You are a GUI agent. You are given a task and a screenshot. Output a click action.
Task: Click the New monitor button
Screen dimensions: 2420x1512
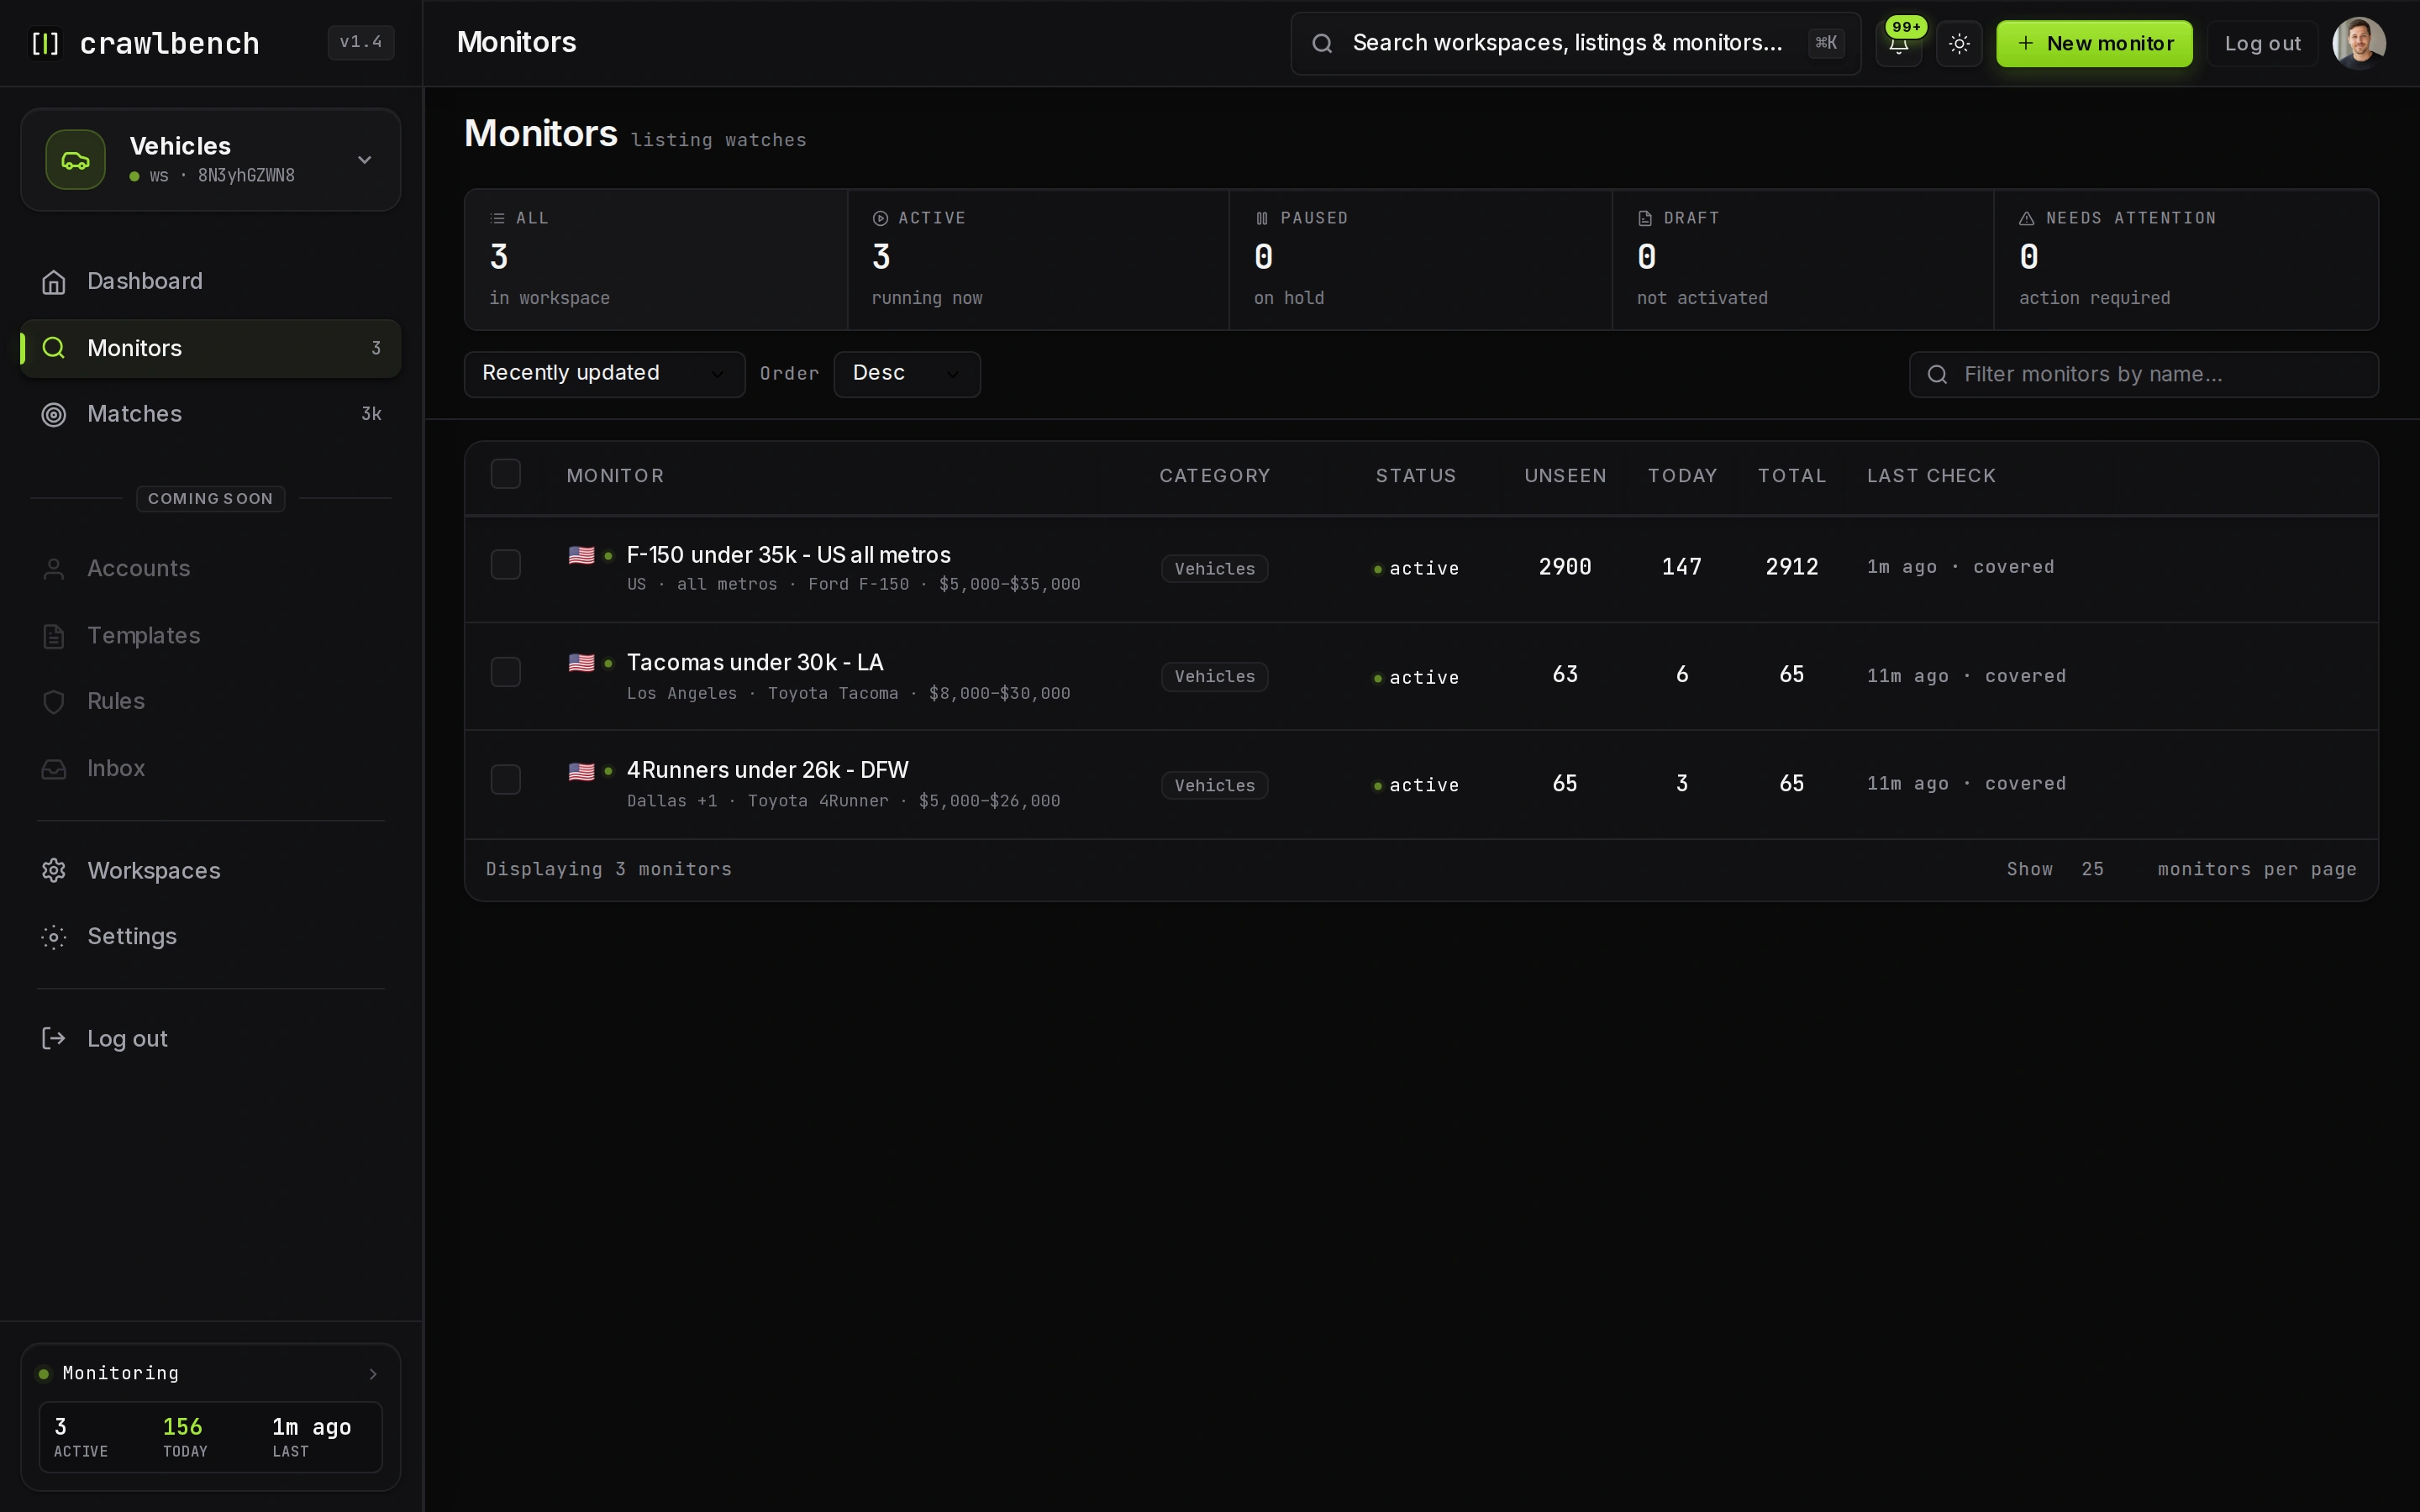point(2094,44)
